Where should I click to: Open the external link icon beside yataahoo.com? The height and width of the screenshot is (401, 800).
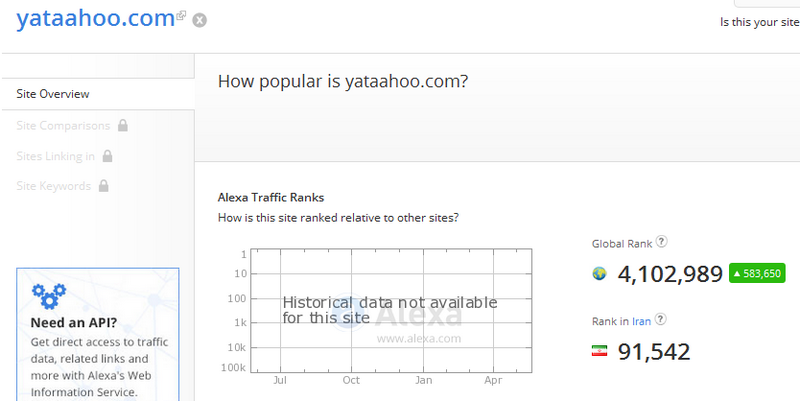[x=181, y=15]
